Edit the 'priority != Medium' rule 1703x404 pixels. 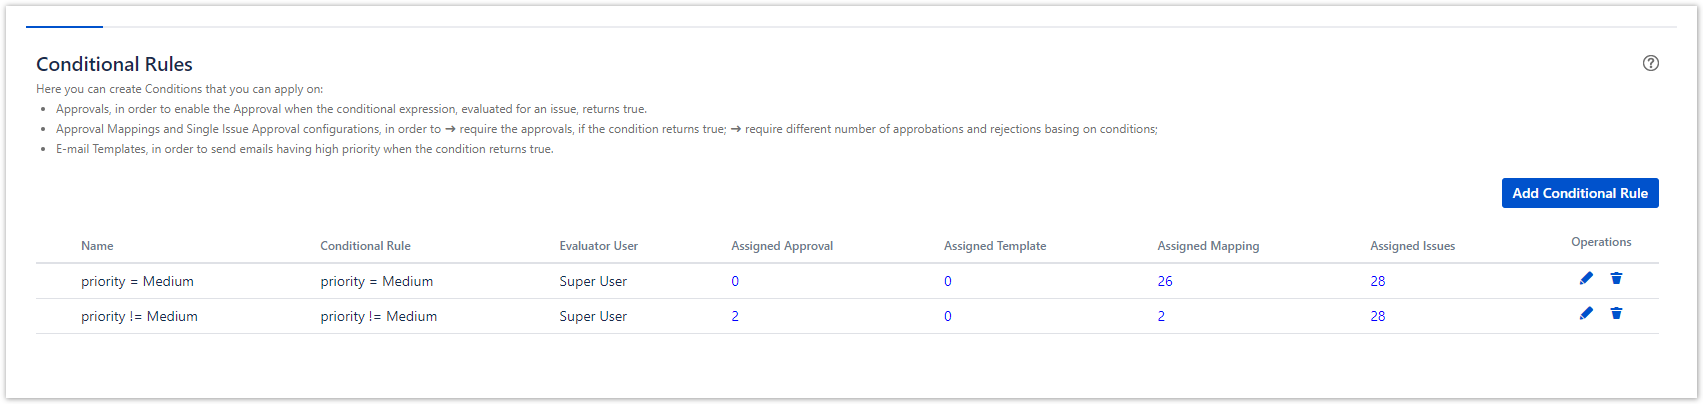1586,314
